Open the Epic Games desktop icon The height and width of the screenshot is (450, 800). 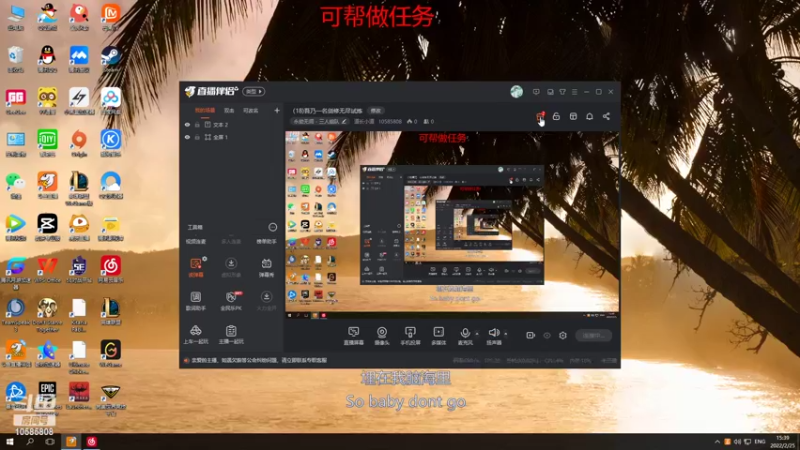tap(47, 395)
